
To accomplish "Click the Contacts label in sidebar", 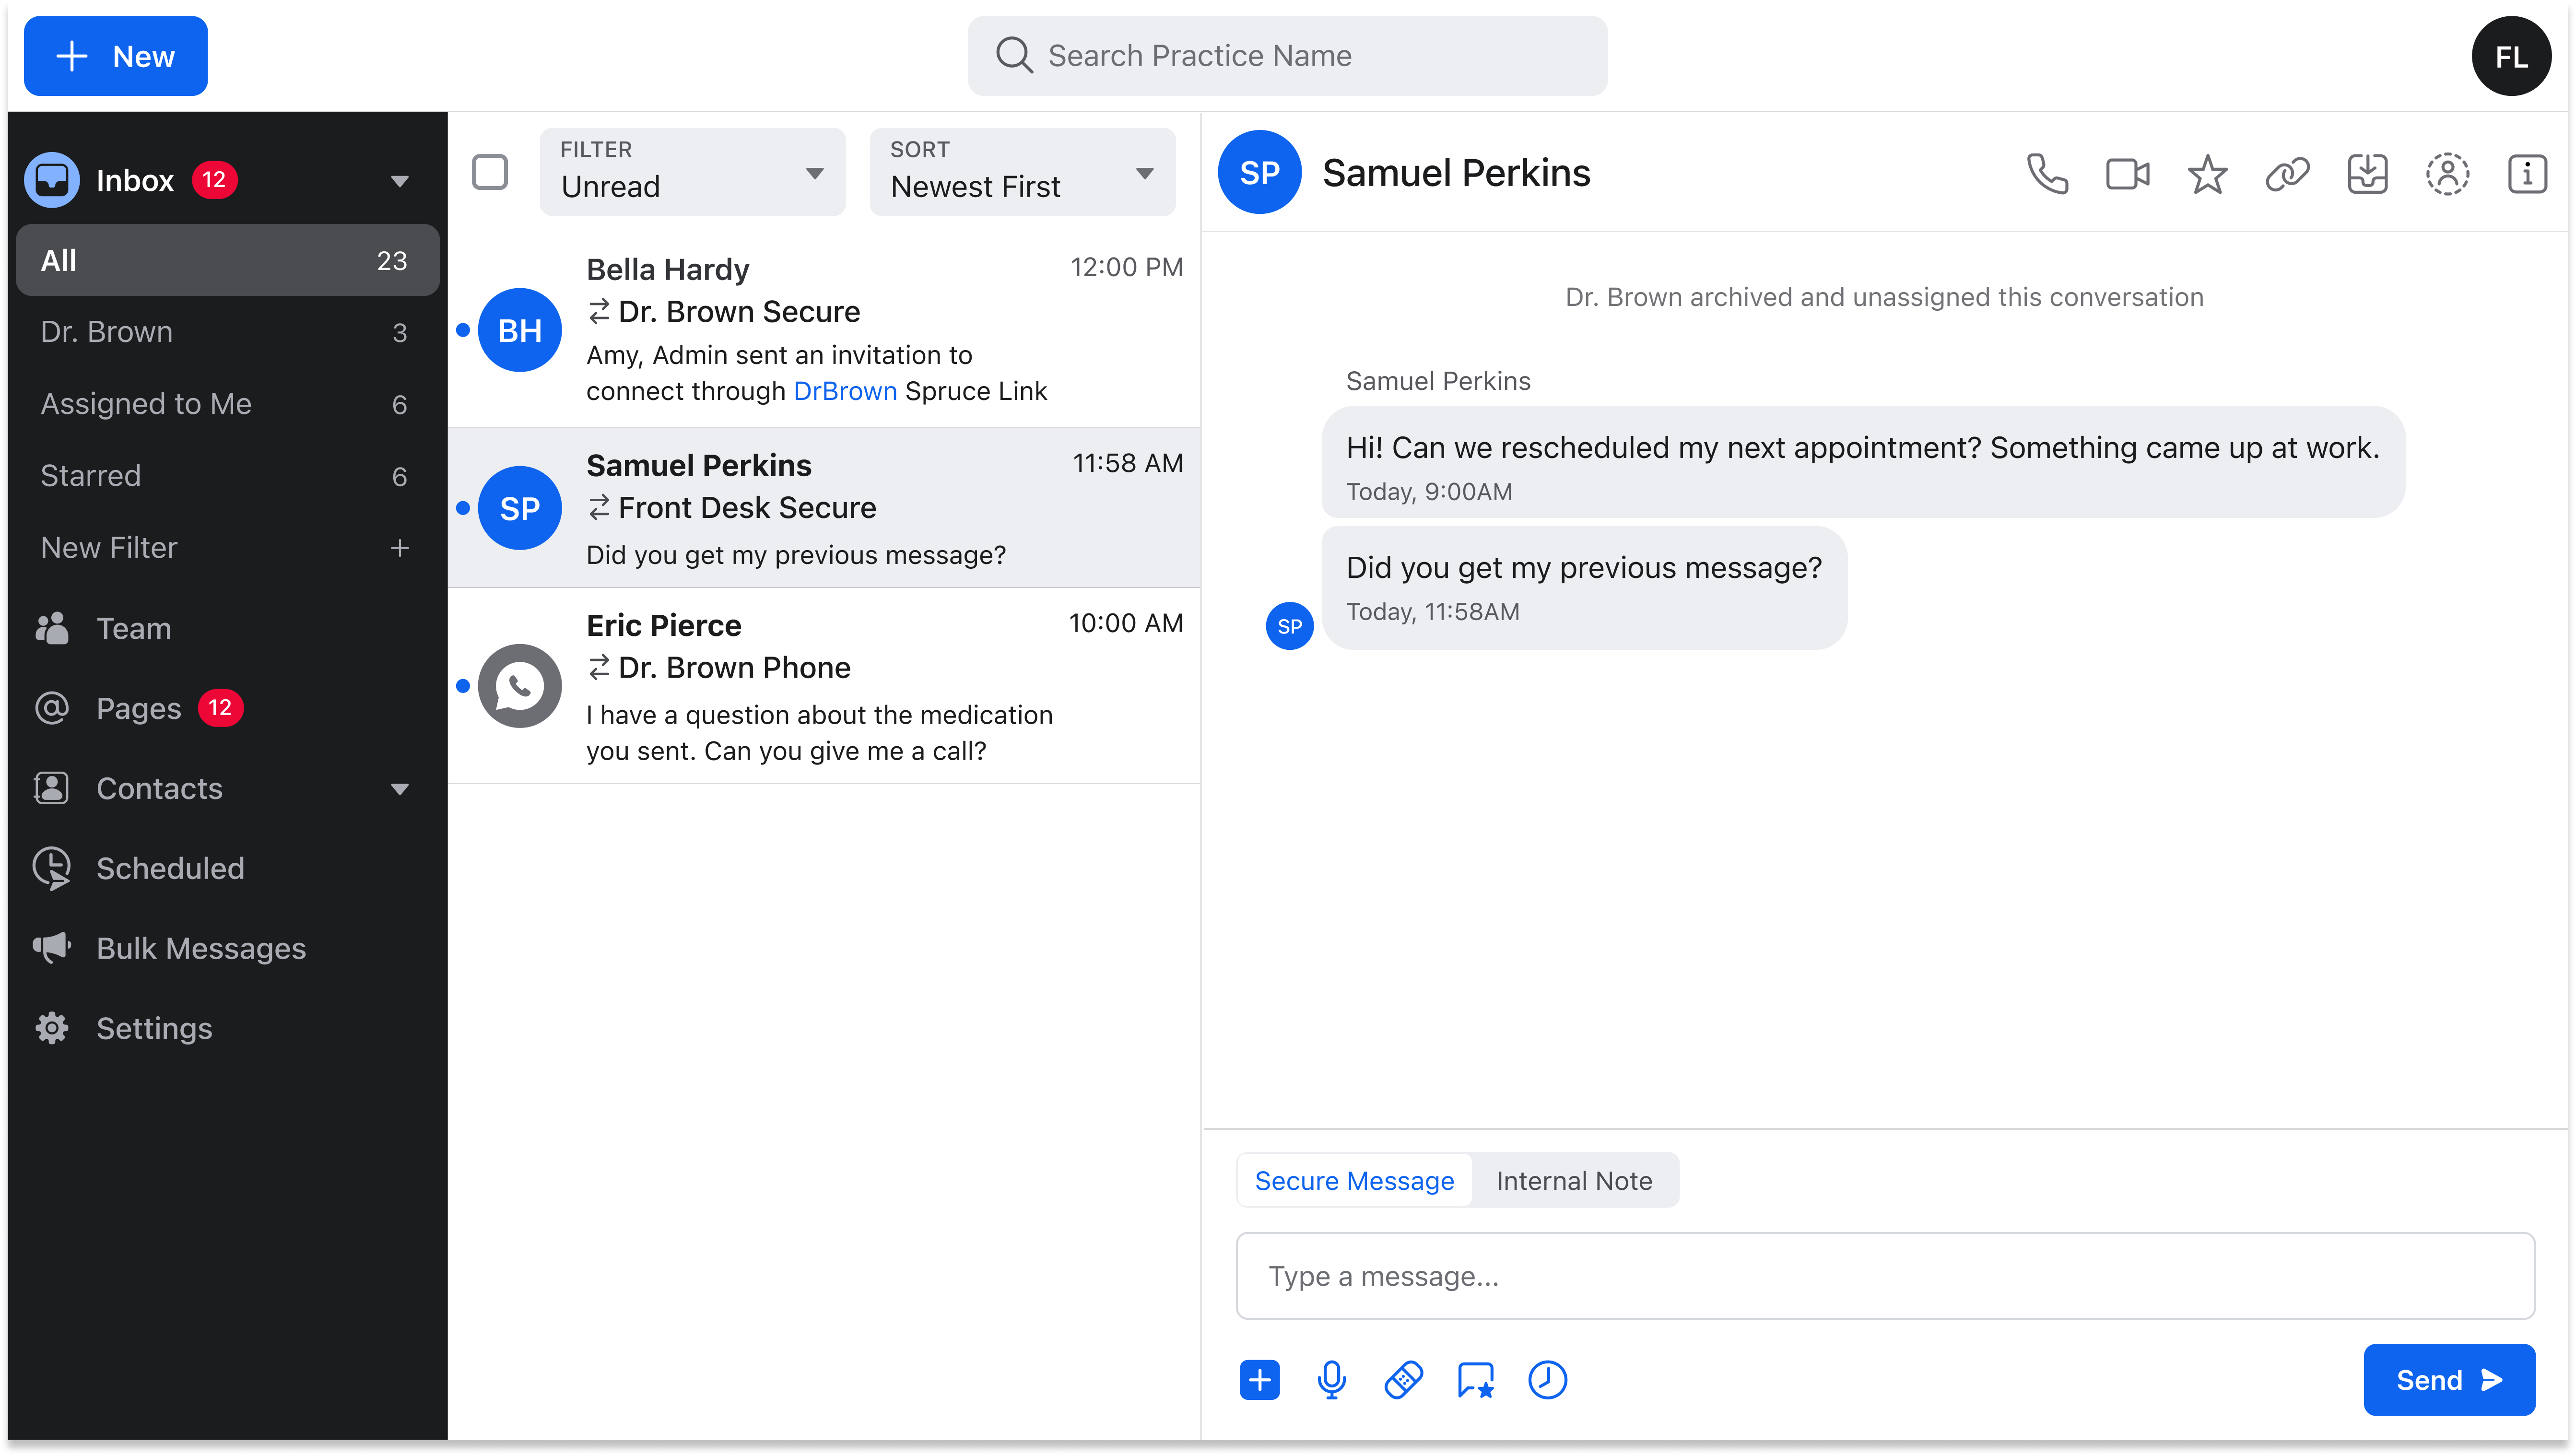I will pyautogui.click(x=159, y=788).
